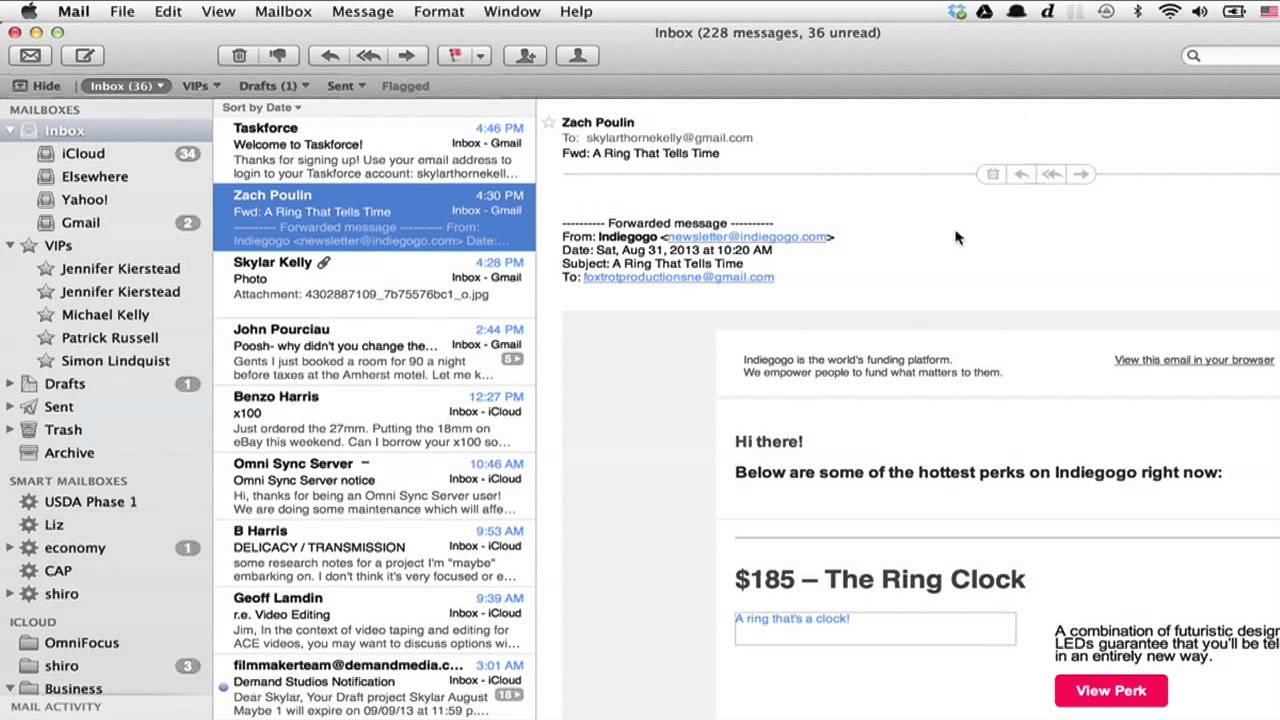
Task: Click View this email in your browser
Action: click(1194, 360)
